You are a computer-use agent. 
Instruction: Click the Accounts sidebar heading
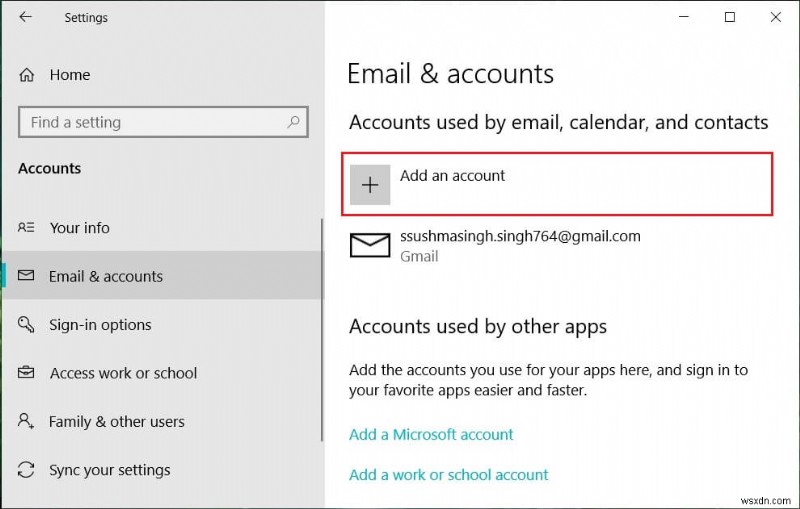pyautogui.click(x=49, y=168)
